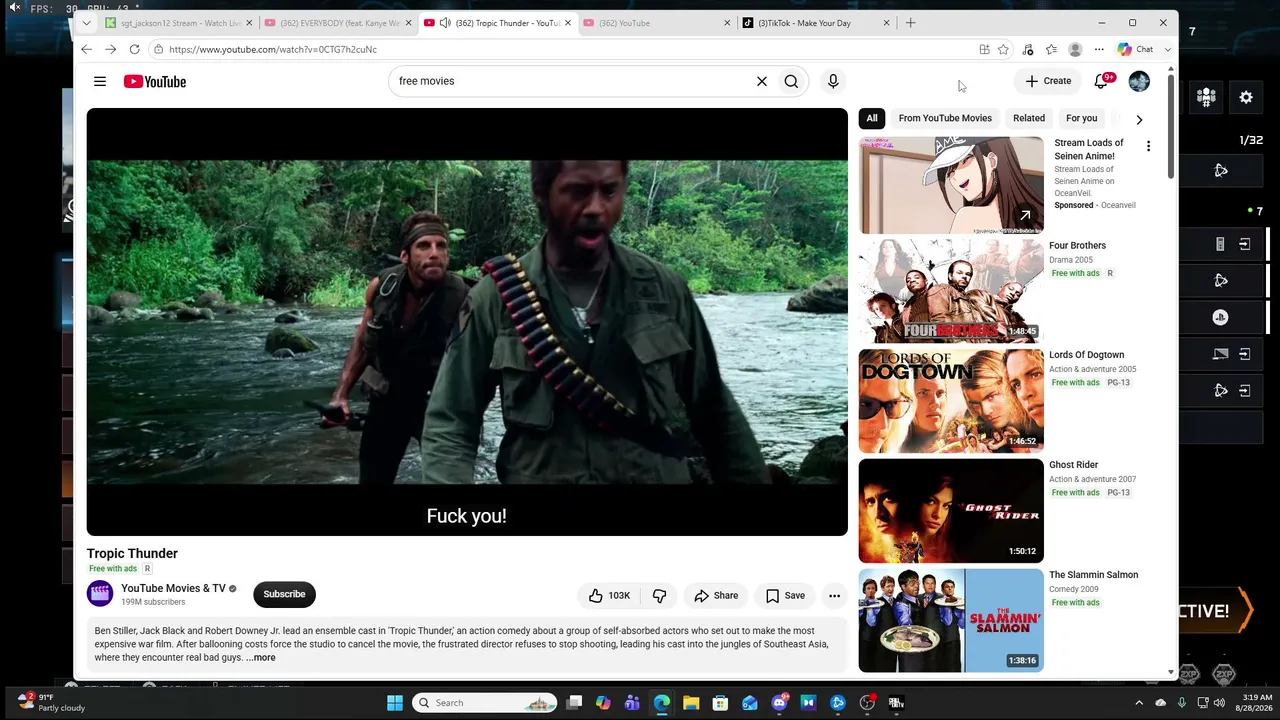Open a new browser tab
The image size is (1280, 720).
910,23
